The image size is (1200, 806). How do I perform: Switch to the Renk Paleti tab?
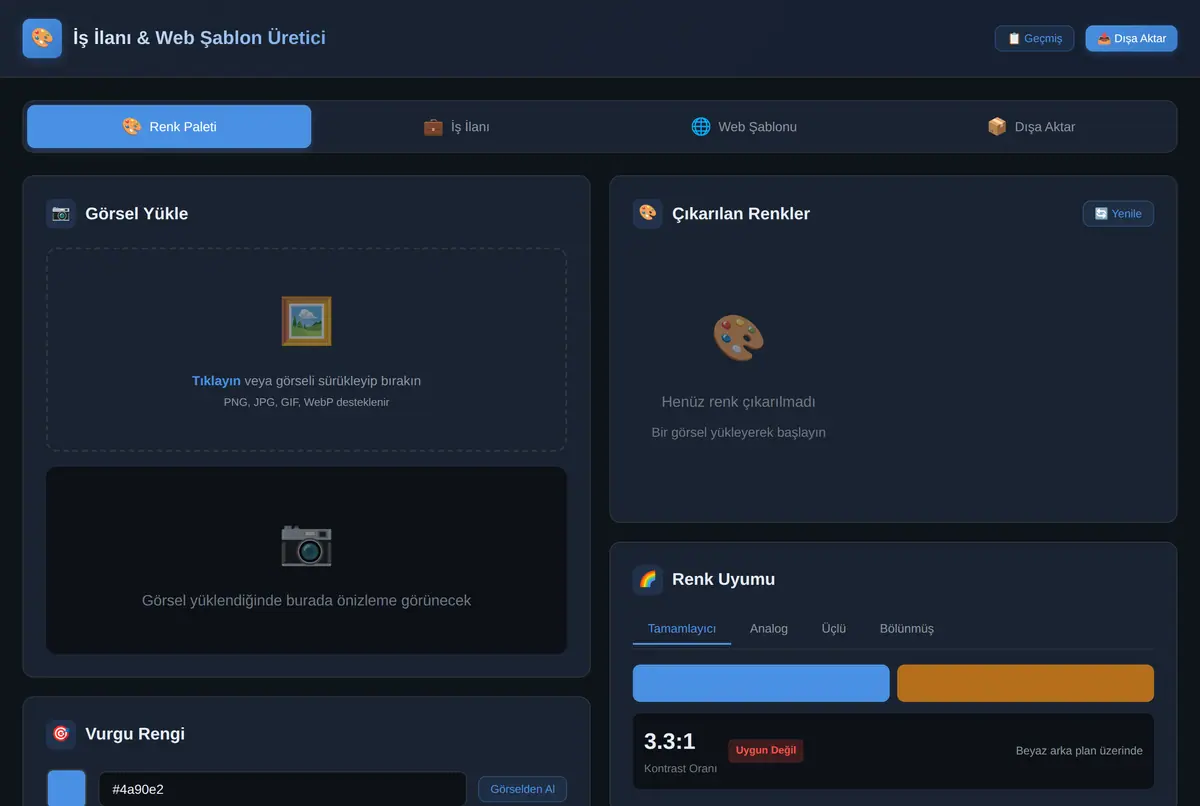pos(169,127)
